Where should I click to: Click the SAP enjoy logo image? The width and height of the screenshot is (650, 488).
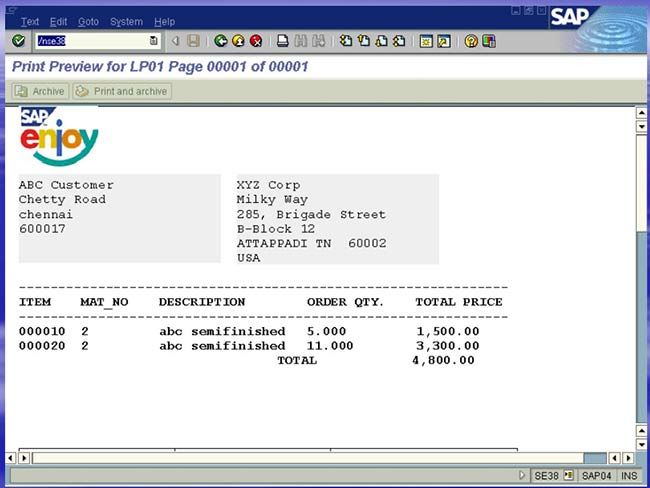point(59,137)
